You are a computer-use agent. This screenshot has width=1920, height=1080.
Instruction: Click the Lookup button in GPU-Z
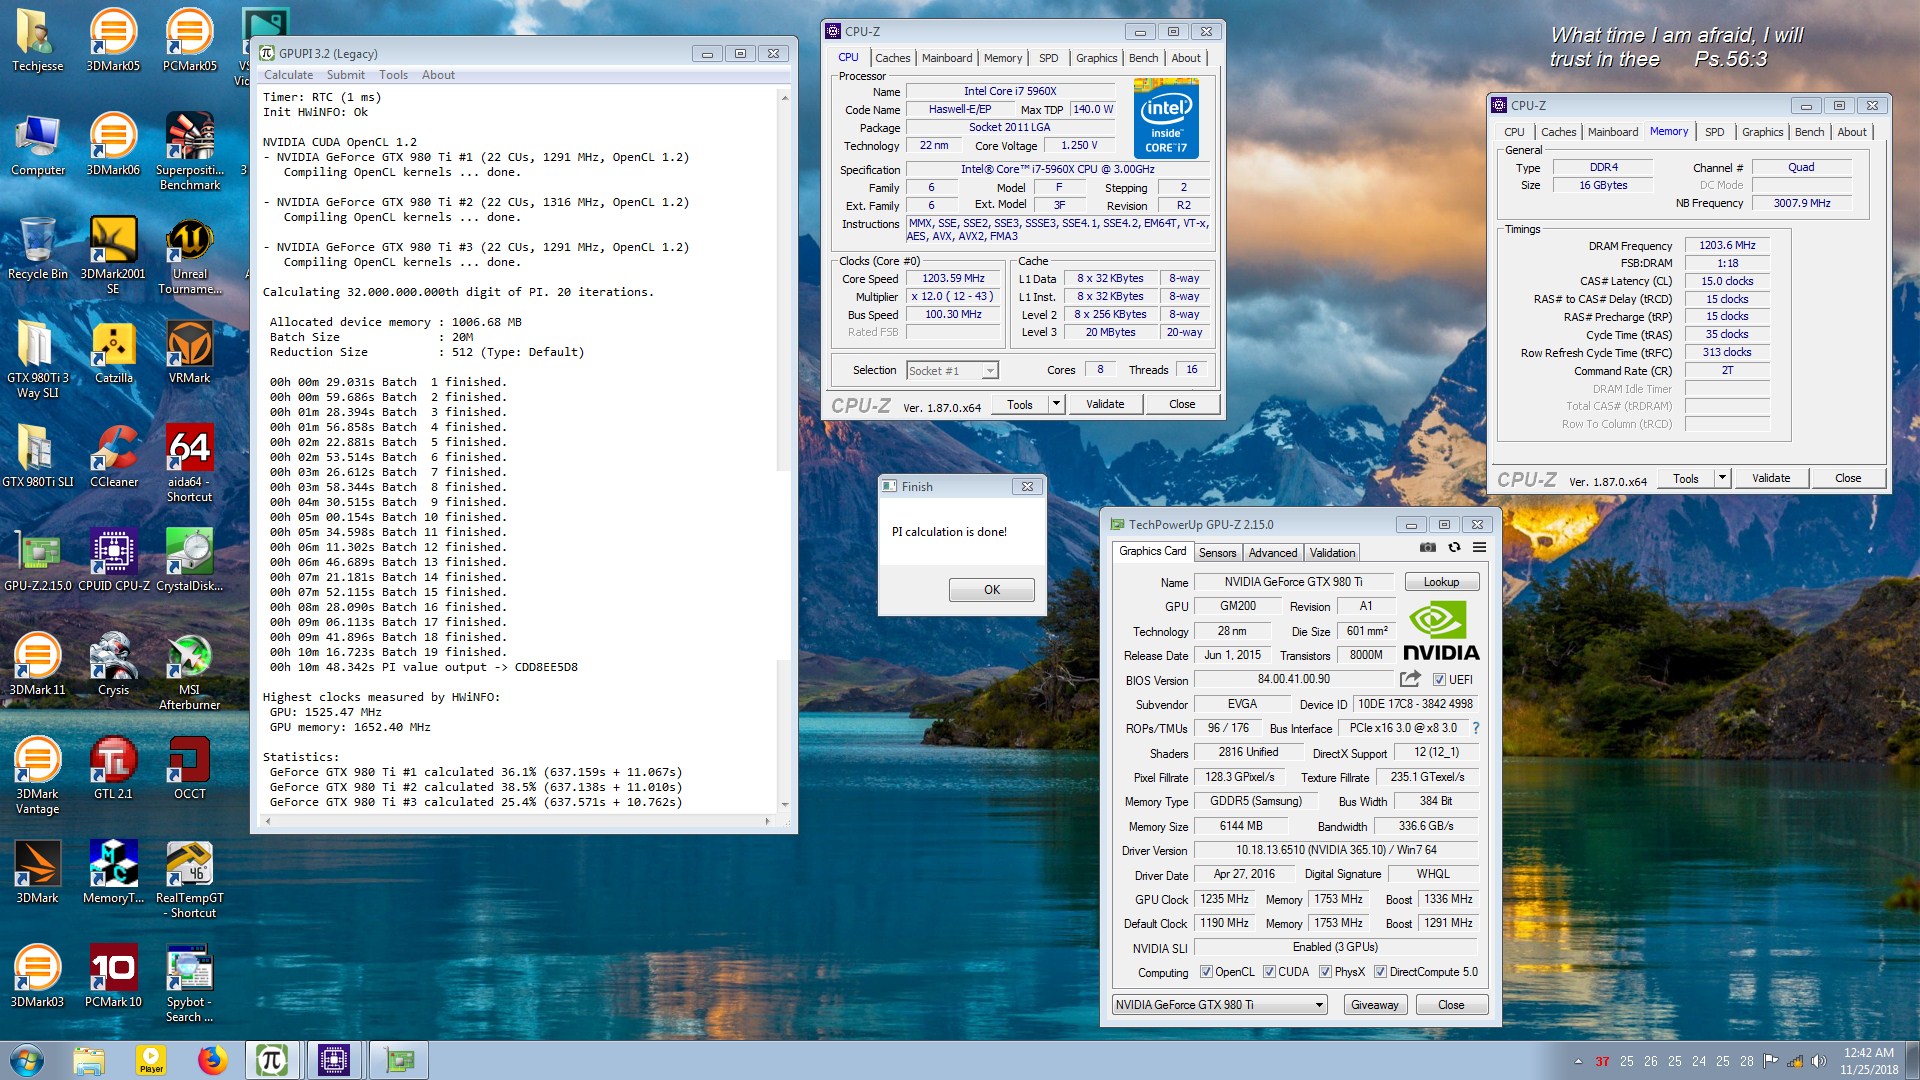click(x=1441, y=582)
